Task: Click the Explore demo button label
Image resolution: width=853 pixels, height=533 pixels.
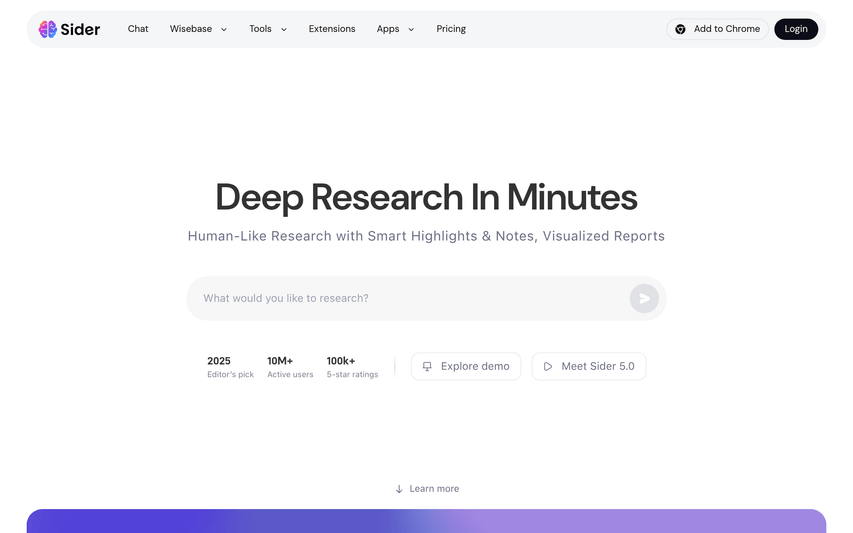Action: (x=475, y=366)
